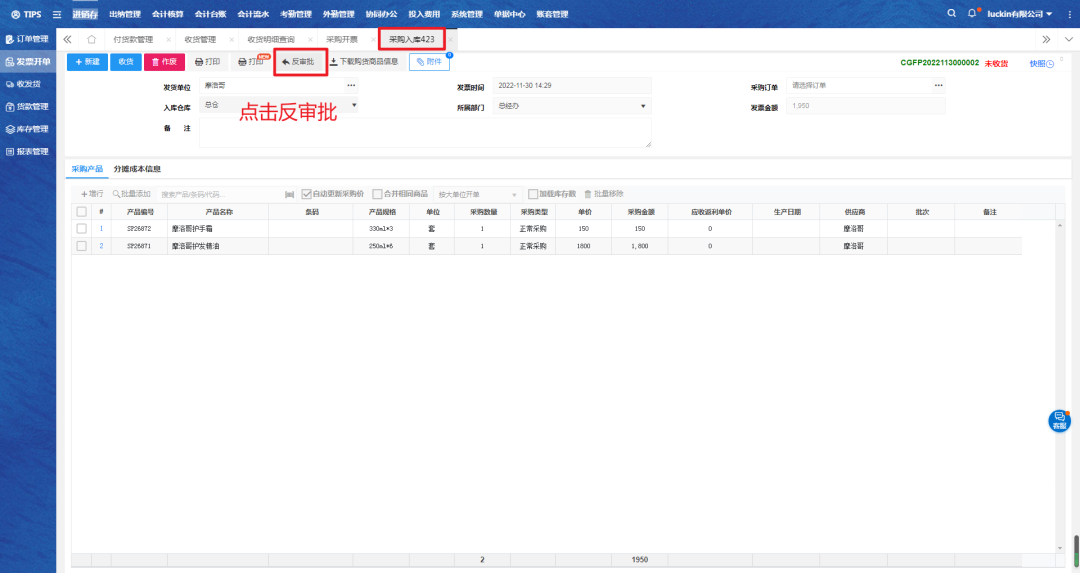Open 会计核算 in top menu

pyautogui.click(x=167, y=14)
